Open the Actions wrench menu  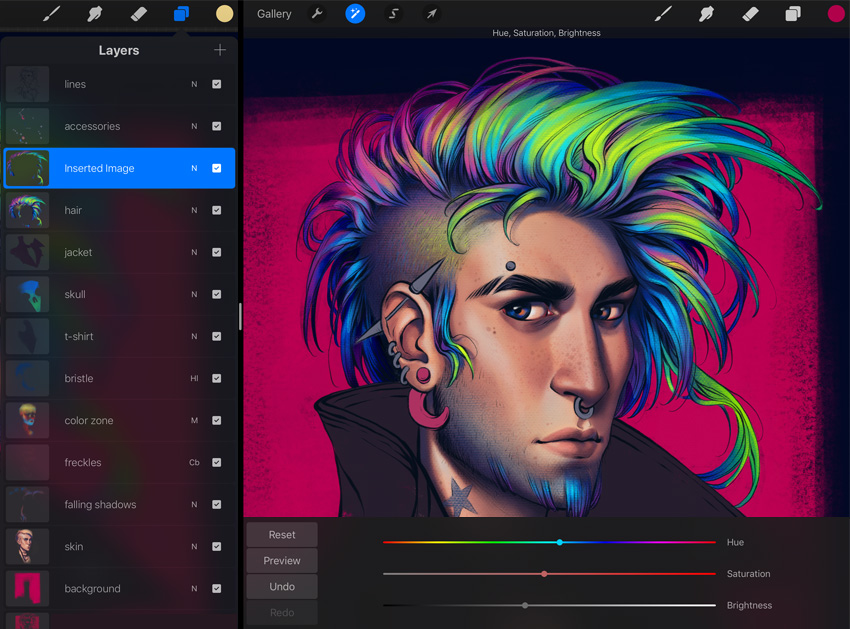point(317,14)
